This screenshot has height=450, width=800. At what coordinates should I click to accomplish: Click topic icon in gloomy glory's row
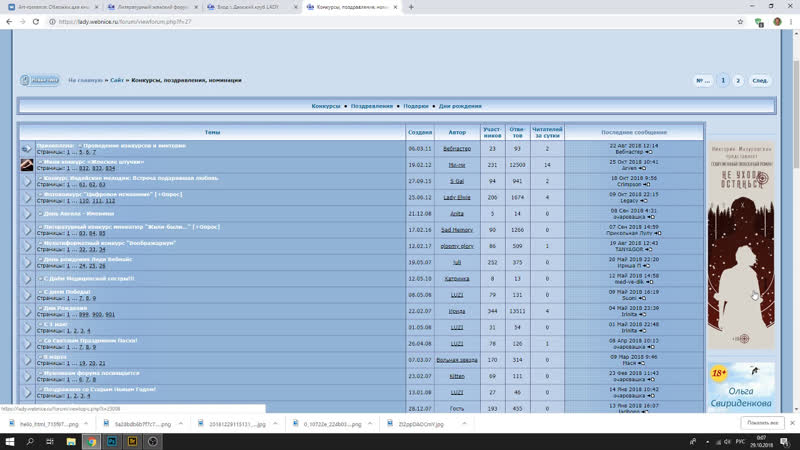coord(27,246)
